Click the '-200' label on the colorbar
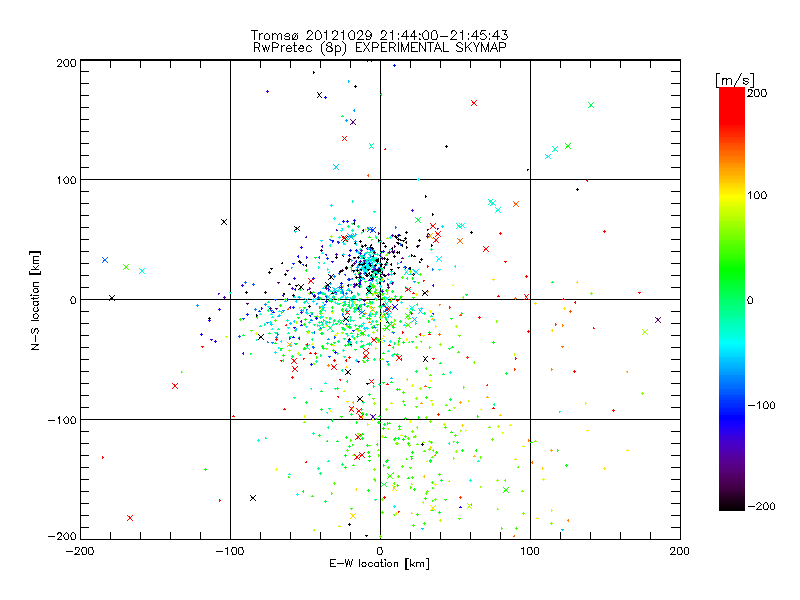The width and height of the screenshot is (800, 600). tap(761, 506)
